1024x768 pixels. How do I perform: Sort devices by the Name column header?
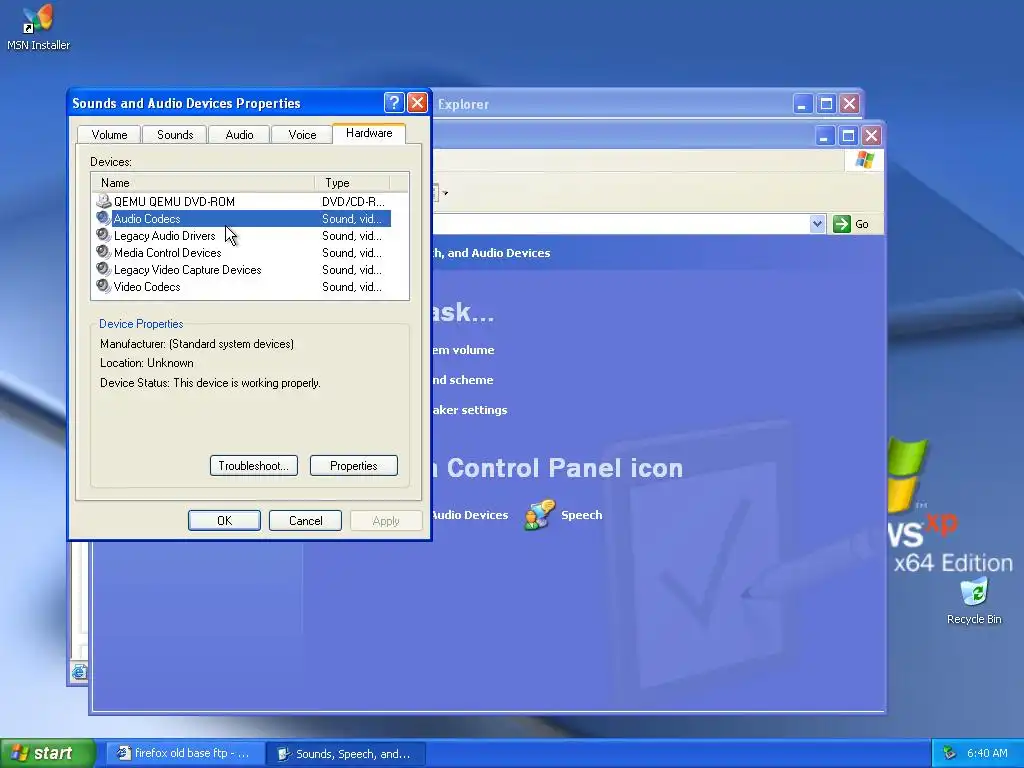click(x=203, y=183)
